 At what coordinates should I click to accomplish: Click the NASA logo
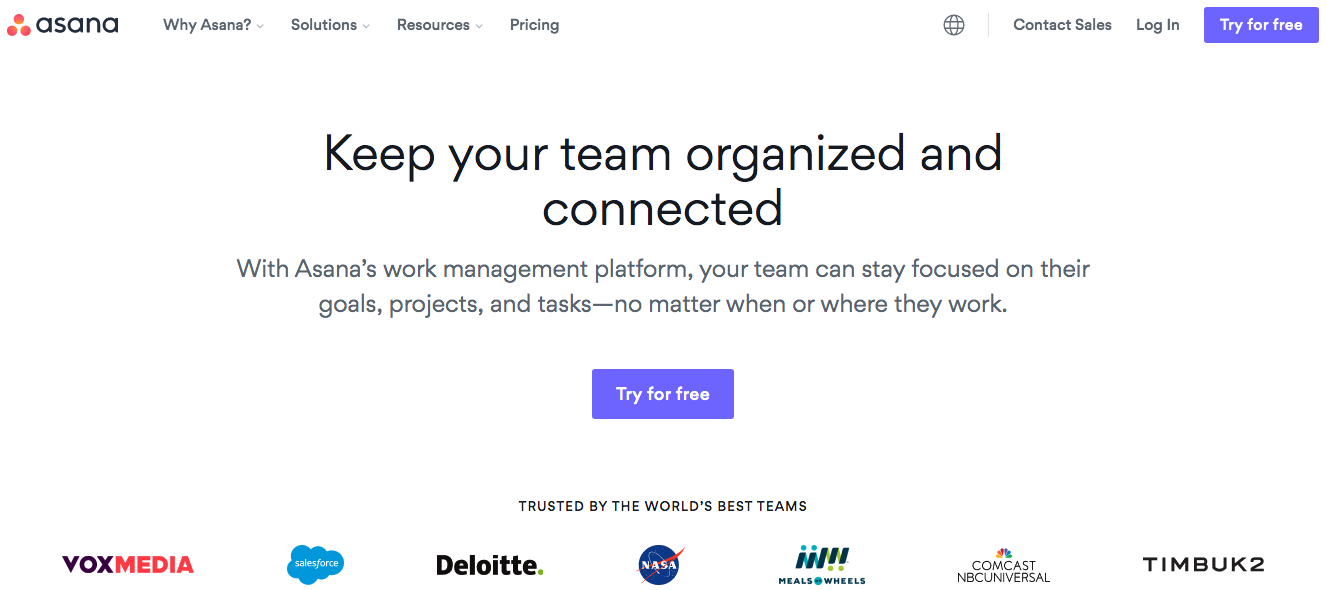[x=661, y=565]
